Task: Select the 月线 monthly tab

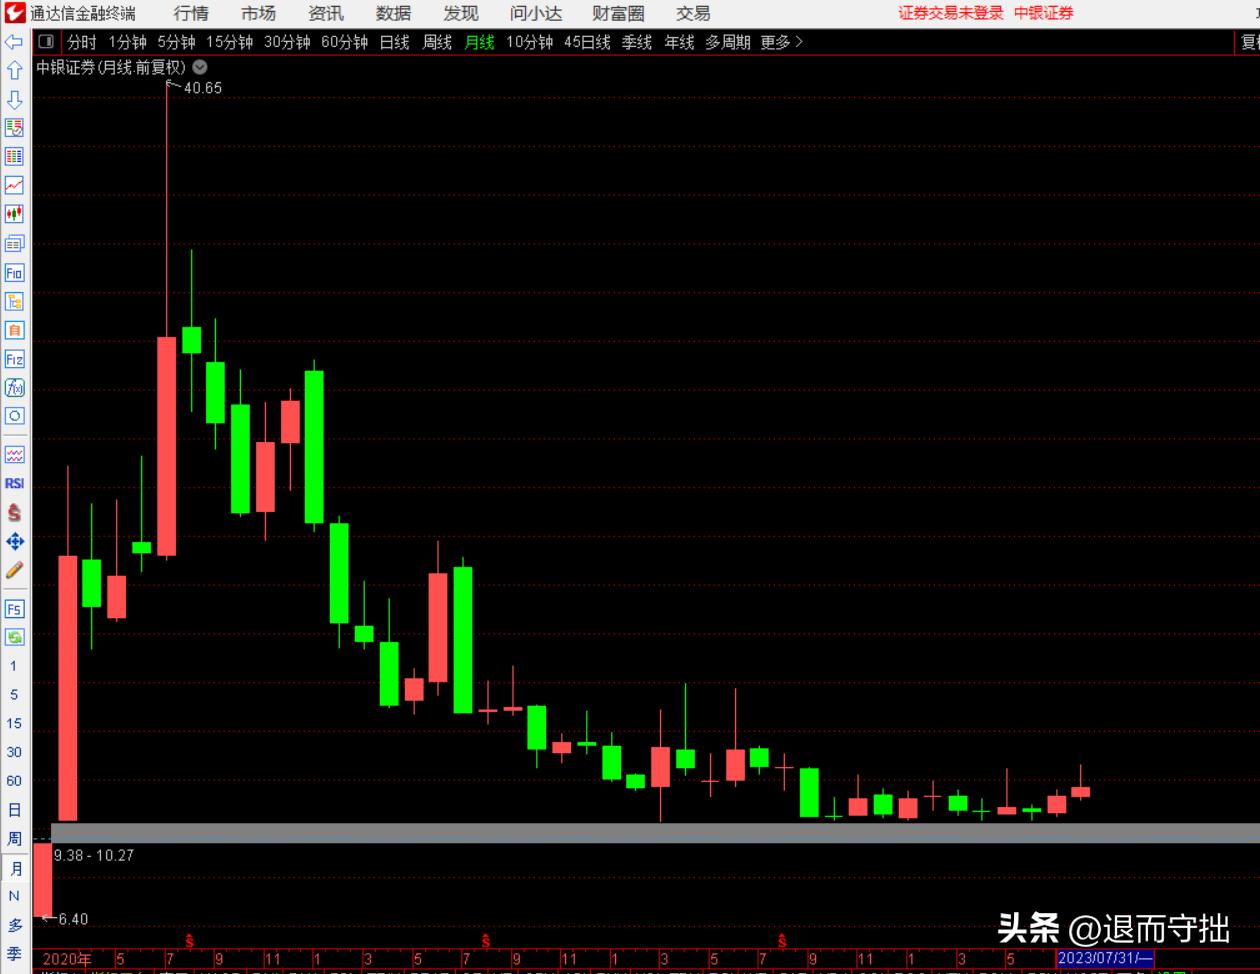Action: click(480, 42)
